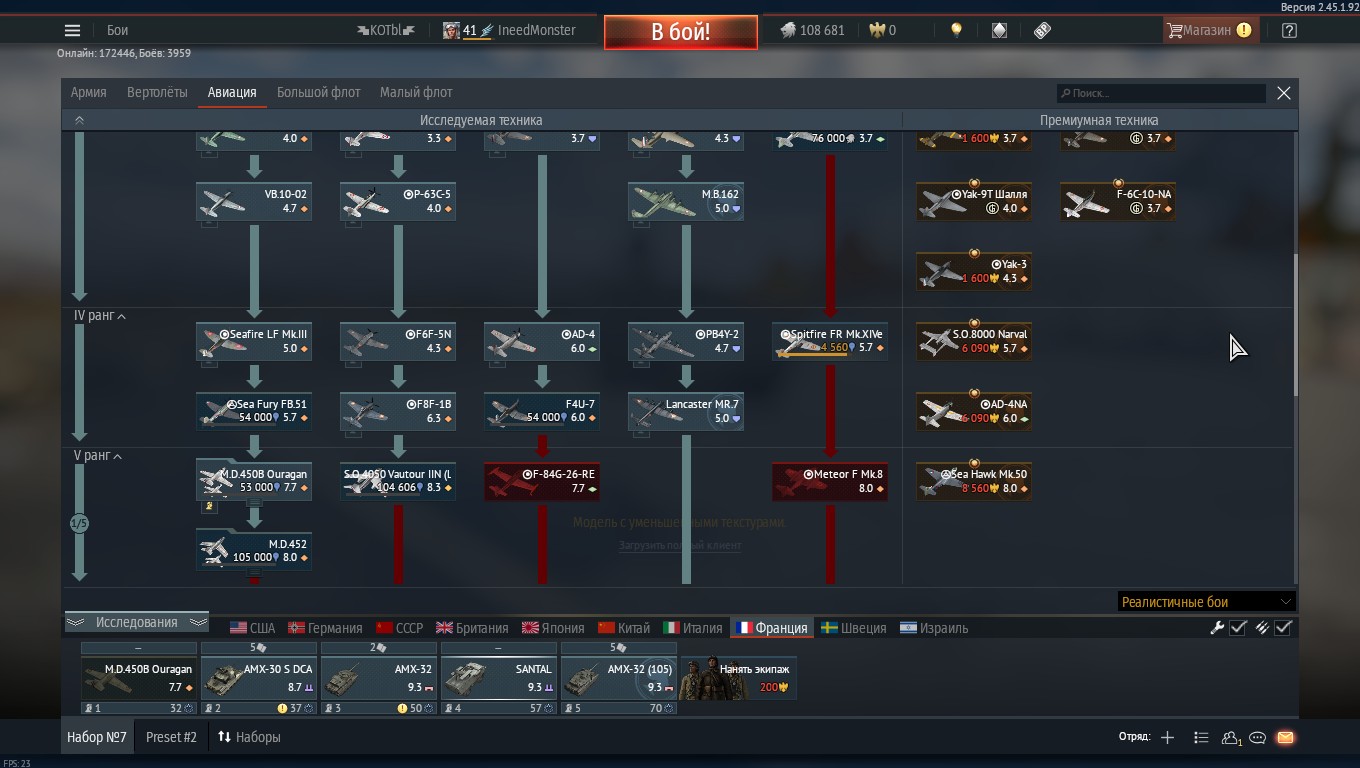Click the plus icon to invite to squad
The height and width of the screenshot is (768, 1360).
tap(1167, 737)
